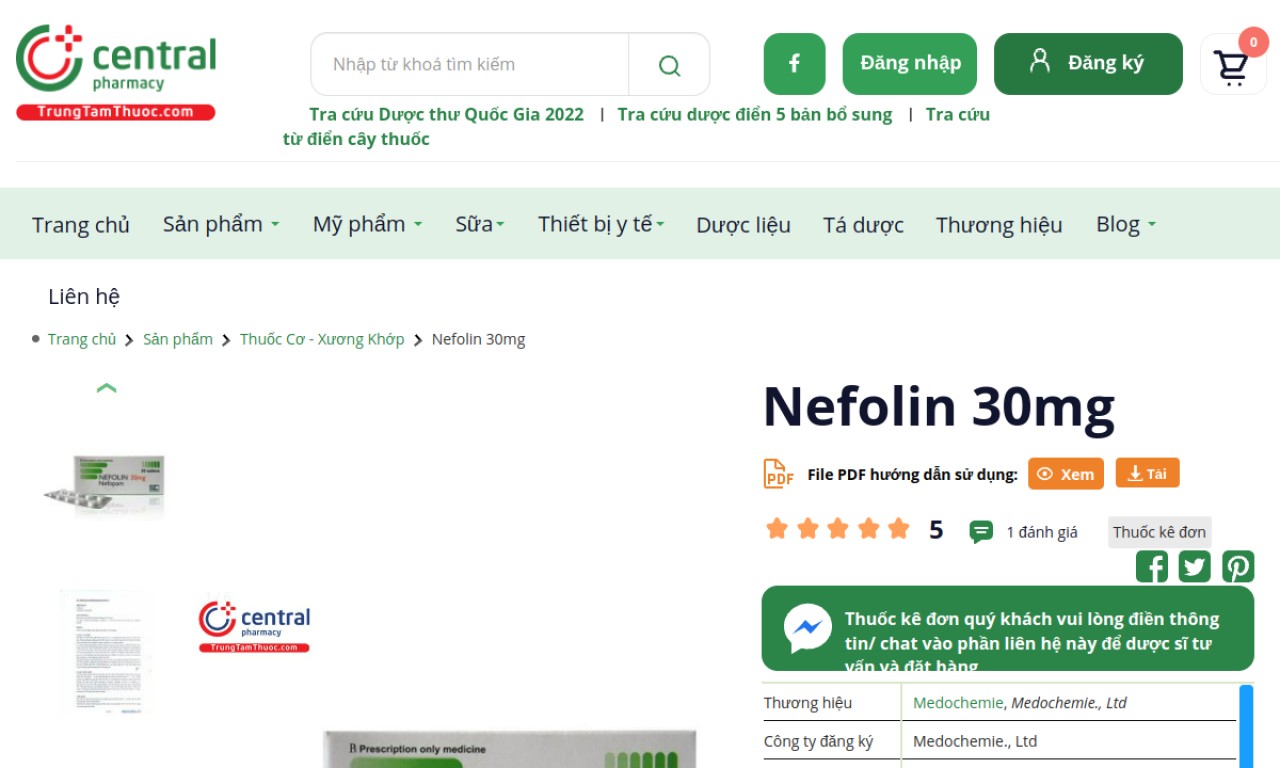Click Thuốc Cơ - Xương Khớp breadcrumb

coord(322,339)
